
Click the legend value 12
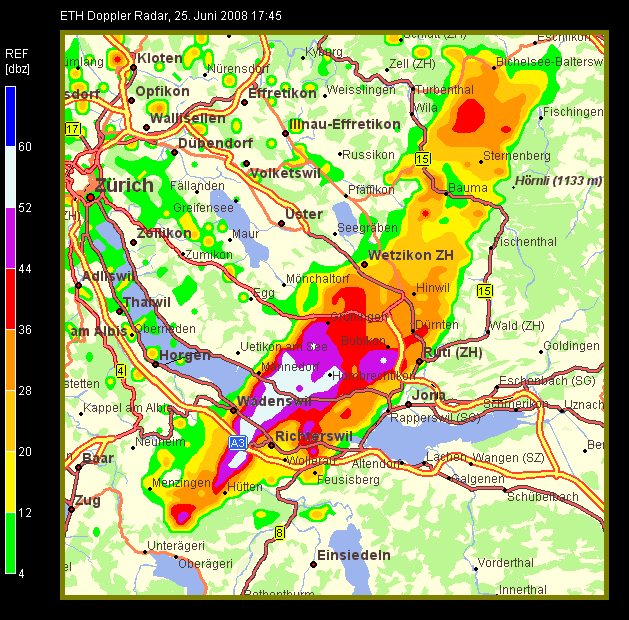25,513
